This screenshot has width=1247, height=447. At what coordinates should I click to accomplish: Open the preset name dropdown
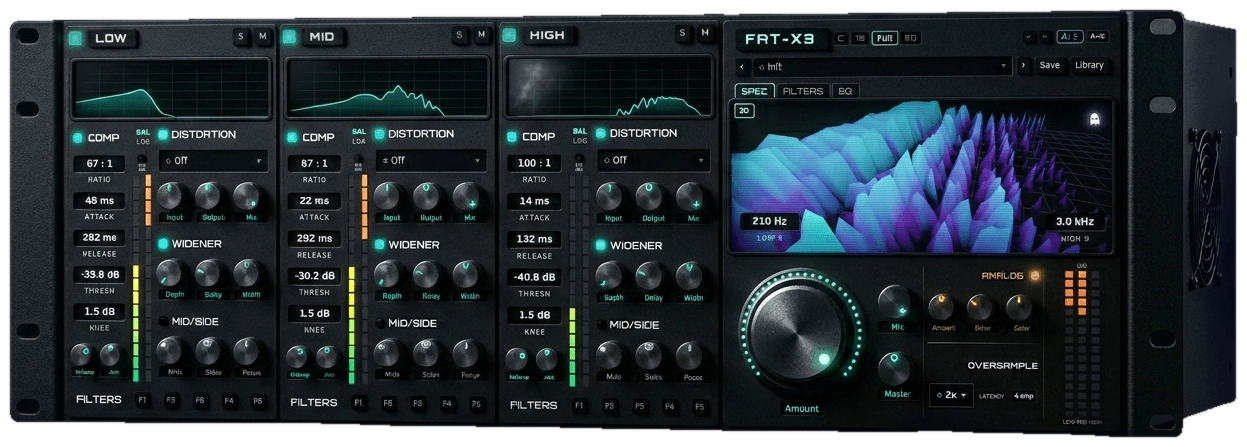[x=883, y=66]
